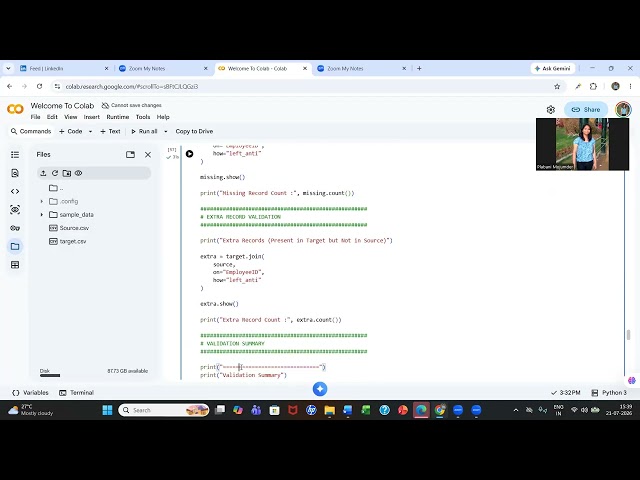Open the Table of contents sidebar icon
This screenshot has width=640, height=480.
pos(15,155)
